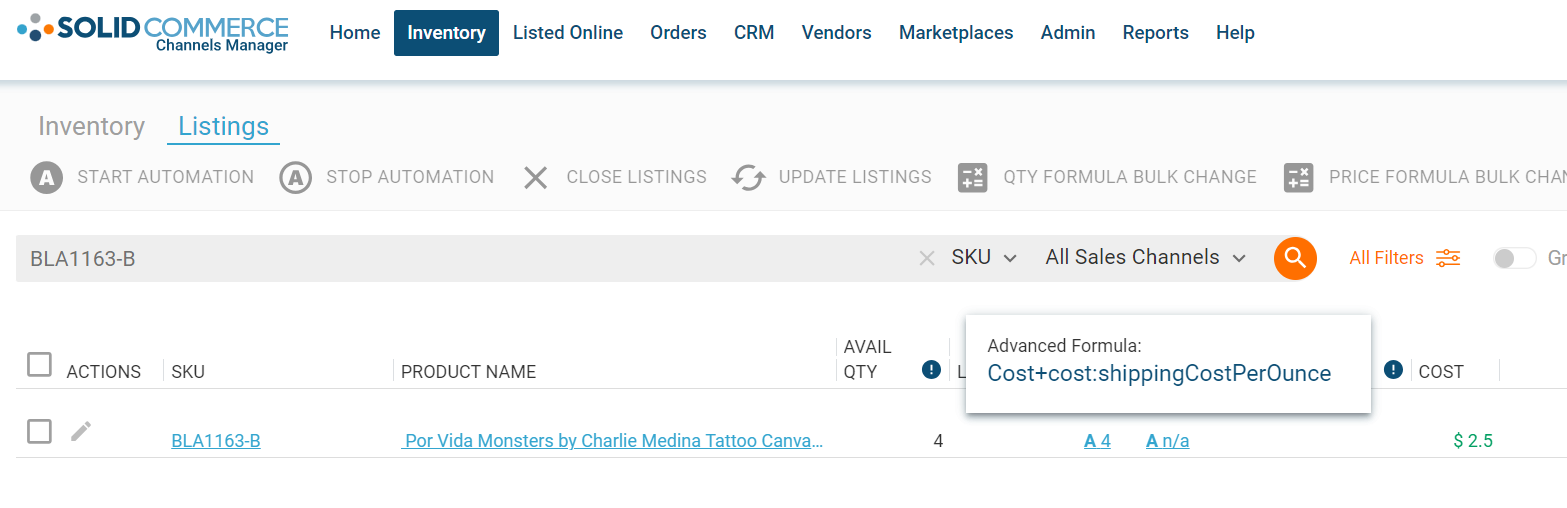
Task: Click the avail qty value 4
Action: tap(938, 441)
